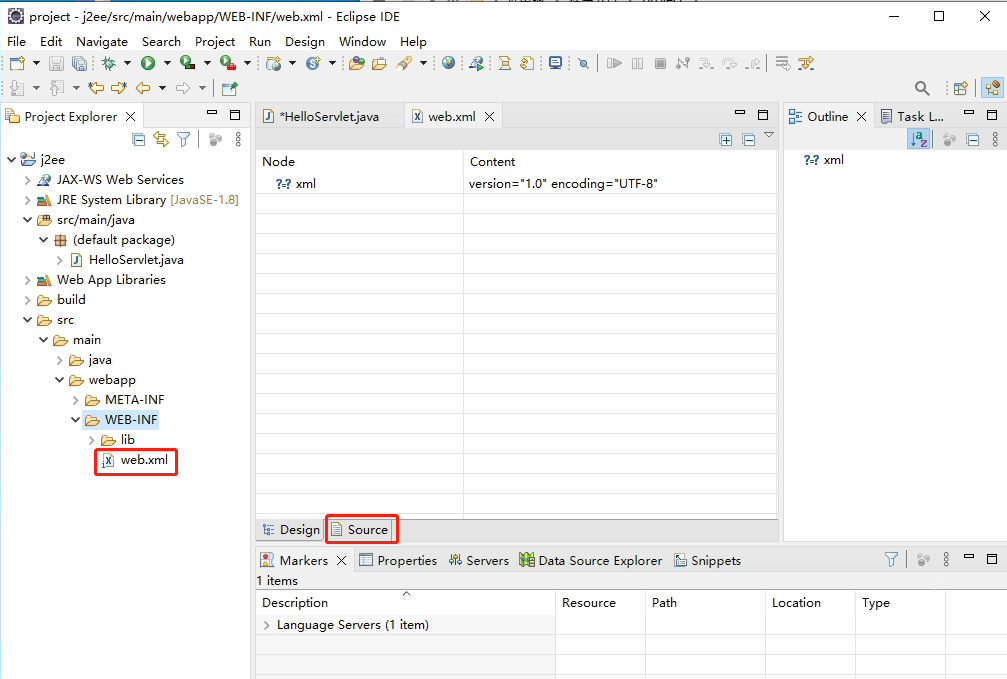1007x679 pixels.
Task: Expand the META-INF folder
Action: (x=76, y=400)
